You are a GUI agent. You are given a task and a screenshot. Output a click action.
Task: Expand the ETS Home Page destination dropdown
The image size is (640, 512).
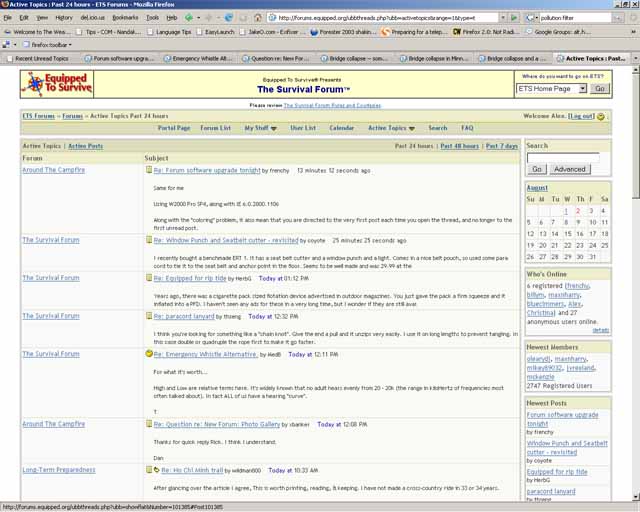point(582,89)
